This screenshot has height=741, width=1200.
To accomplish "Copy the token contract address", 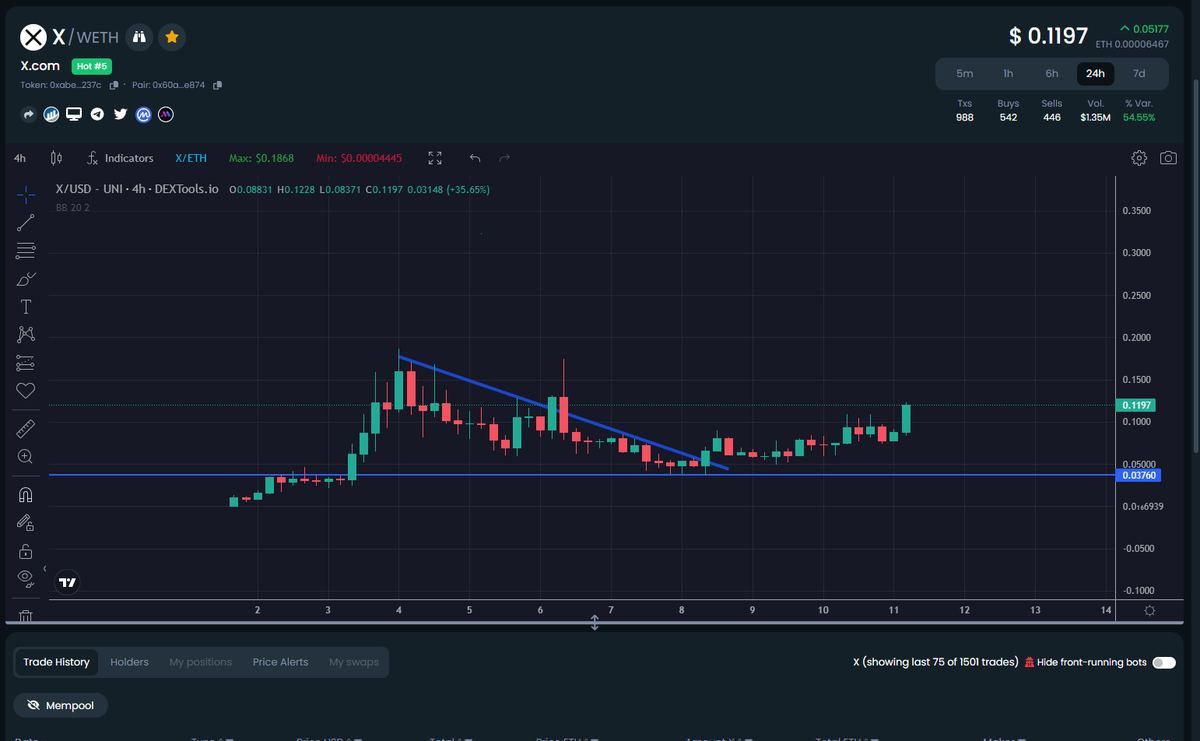I will pyautogui.click(x=114, y=85).
